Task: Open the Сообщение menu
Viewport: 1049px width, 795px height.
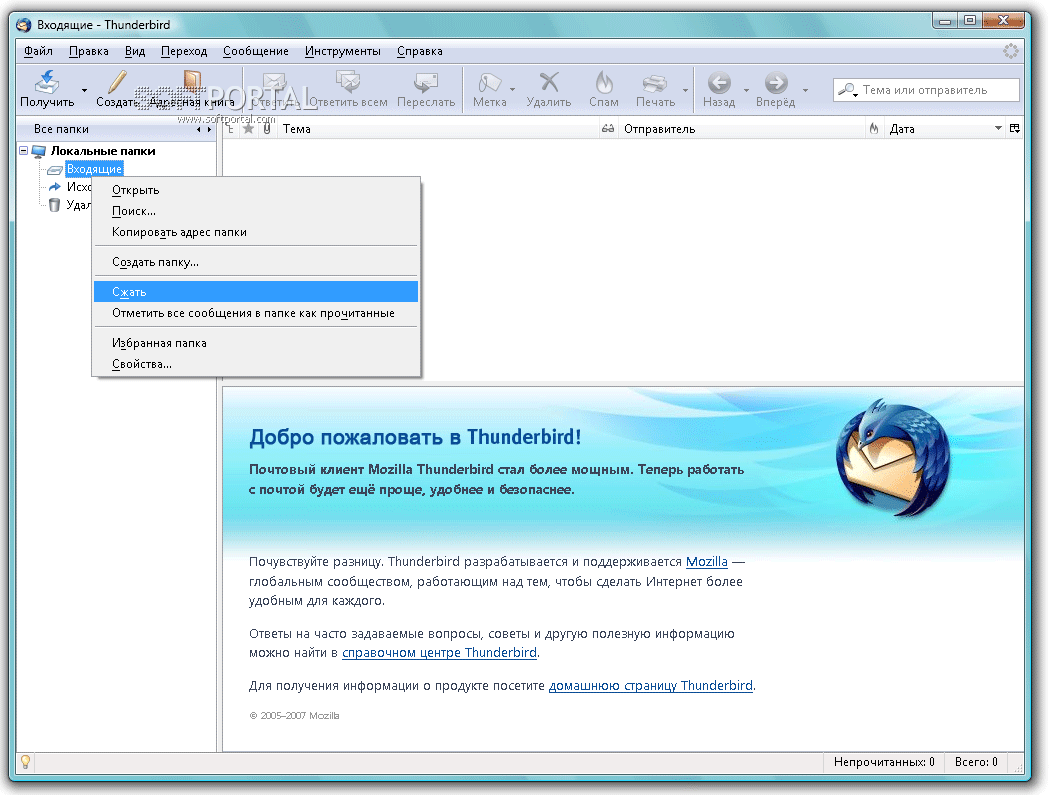Action: pos(256,51)
